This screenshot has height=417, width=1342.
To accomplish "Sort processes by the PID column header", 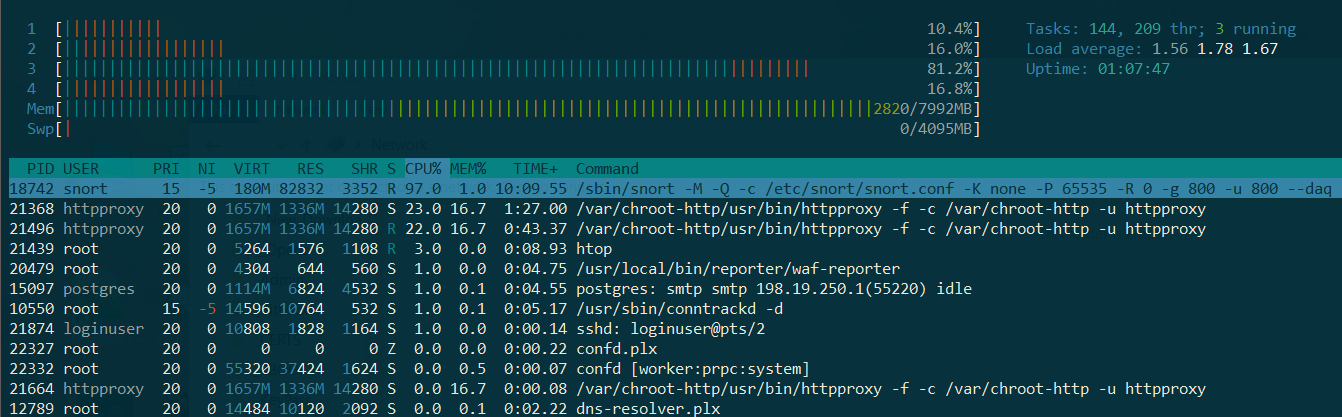I will (40, 168).
